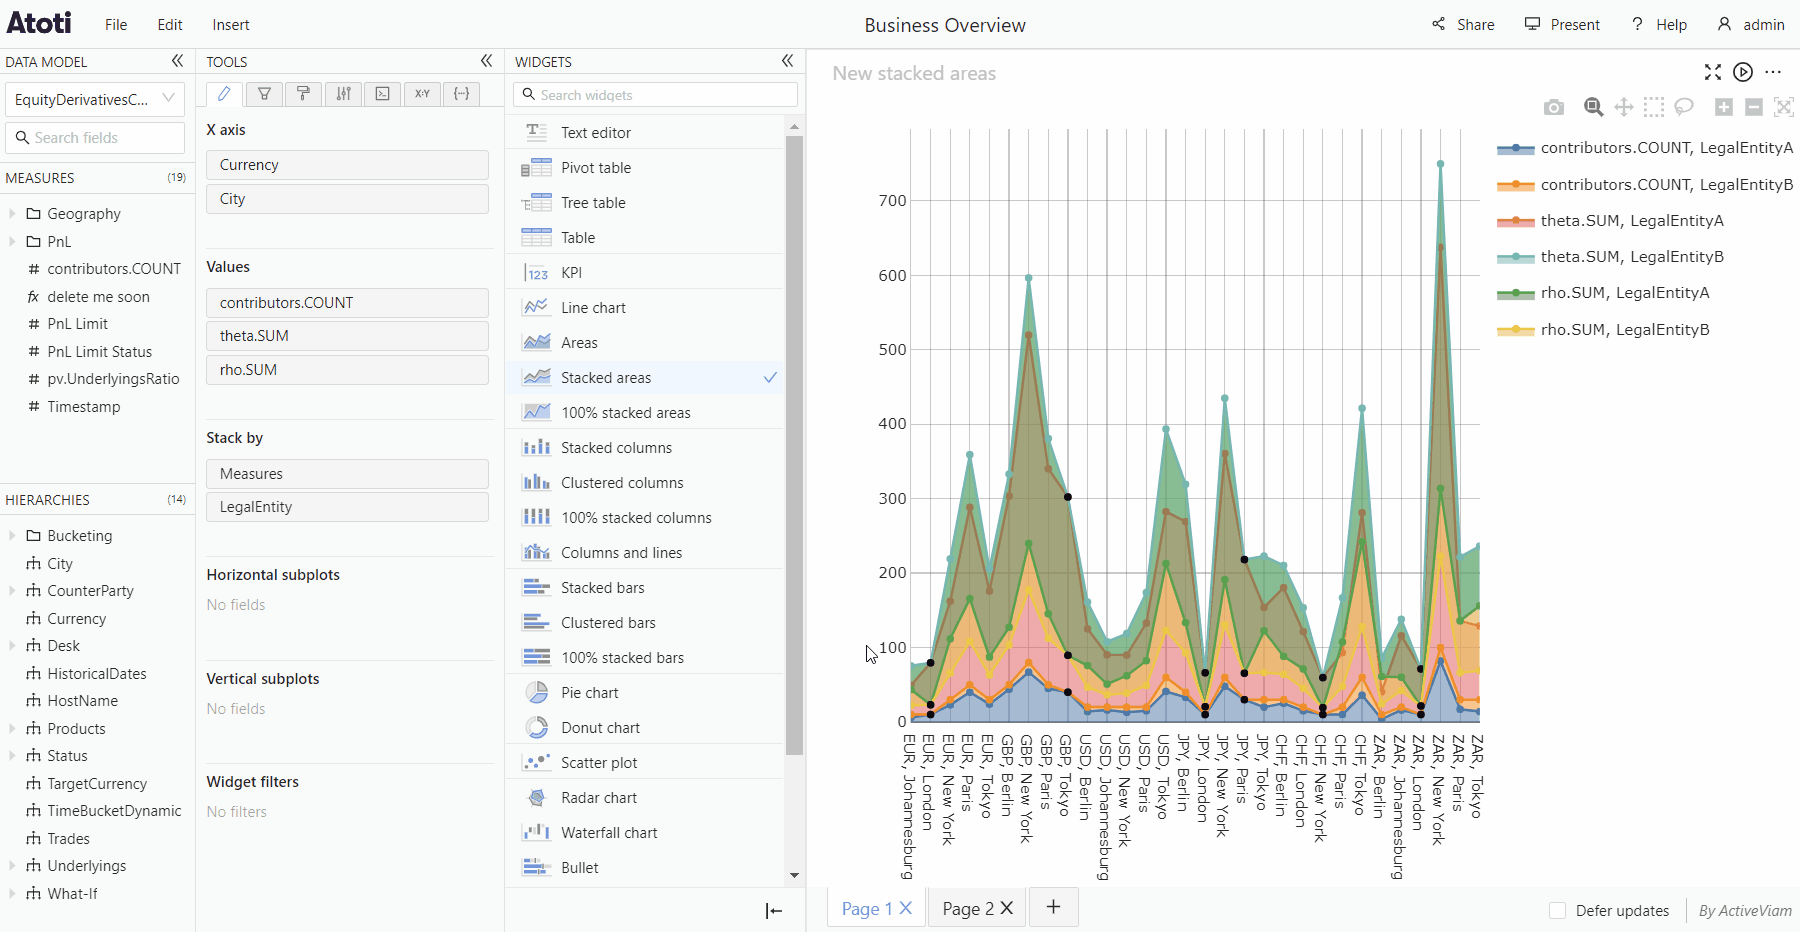The image size is (1800, 932).
Task: Expand the CounterParty hierarchy
Action: point(12,590)
